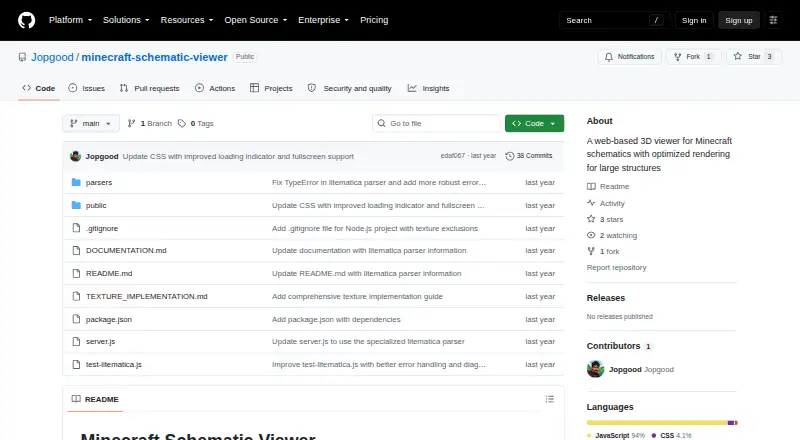Open header menu icon beside Sign up
This screenshot has width=800, height=440.
pyautogui.click(x=773, y=20)
